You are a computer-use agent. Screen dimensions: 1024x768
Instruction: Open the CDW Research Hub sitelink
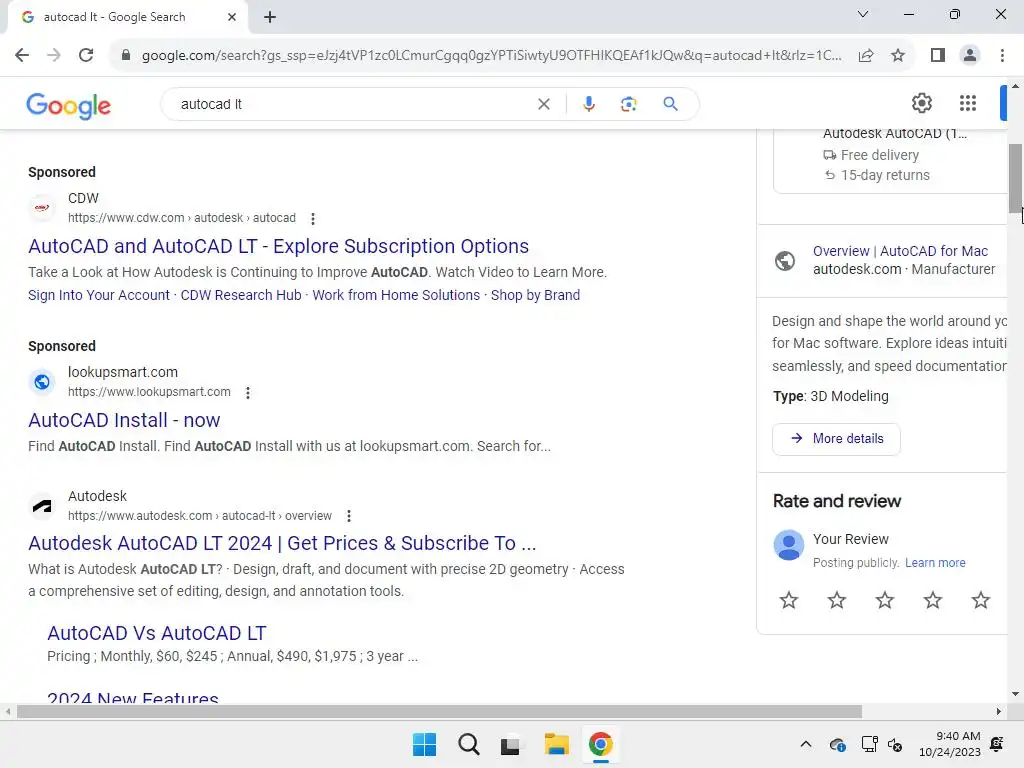(x=241, y=295)
